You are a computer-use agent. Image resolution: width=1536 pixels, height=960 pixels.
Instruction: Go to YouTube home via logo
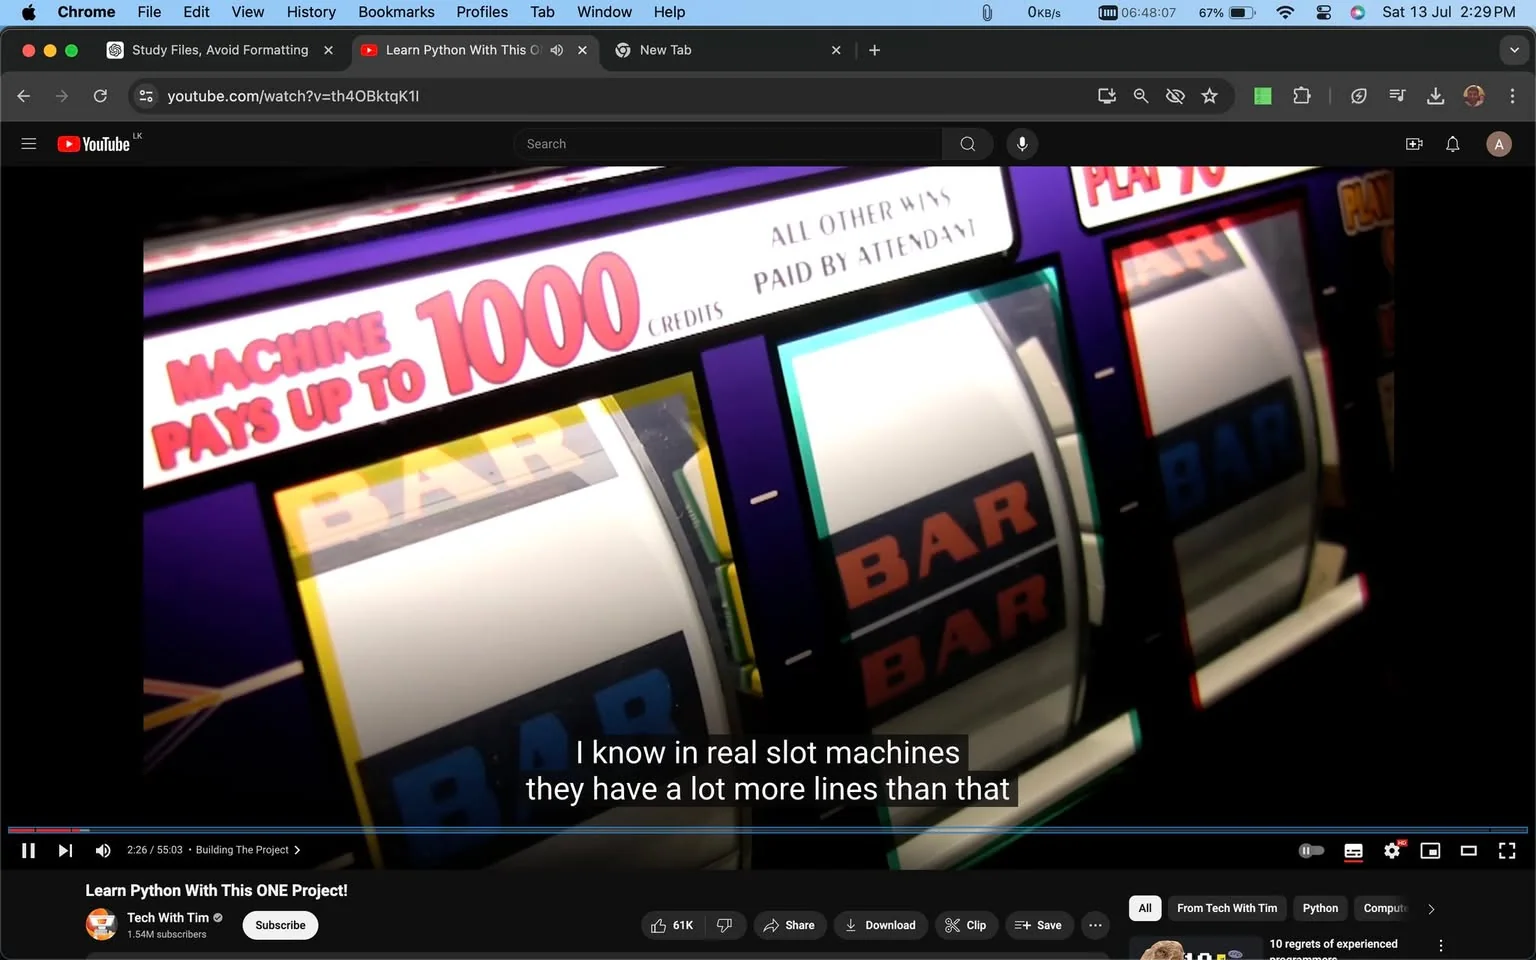(94, 144)
